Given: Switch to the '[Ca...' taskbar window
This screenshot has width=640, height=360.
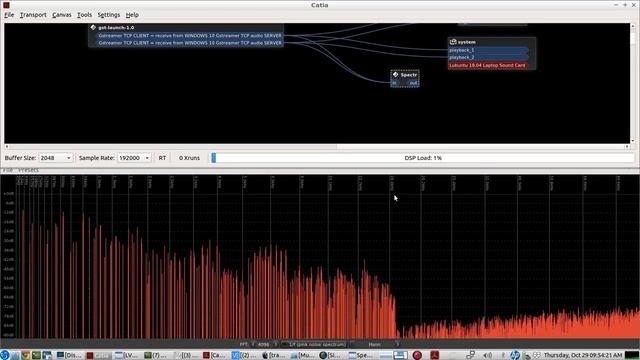Looking at the screenshot, I should click(x=215, y=355).
